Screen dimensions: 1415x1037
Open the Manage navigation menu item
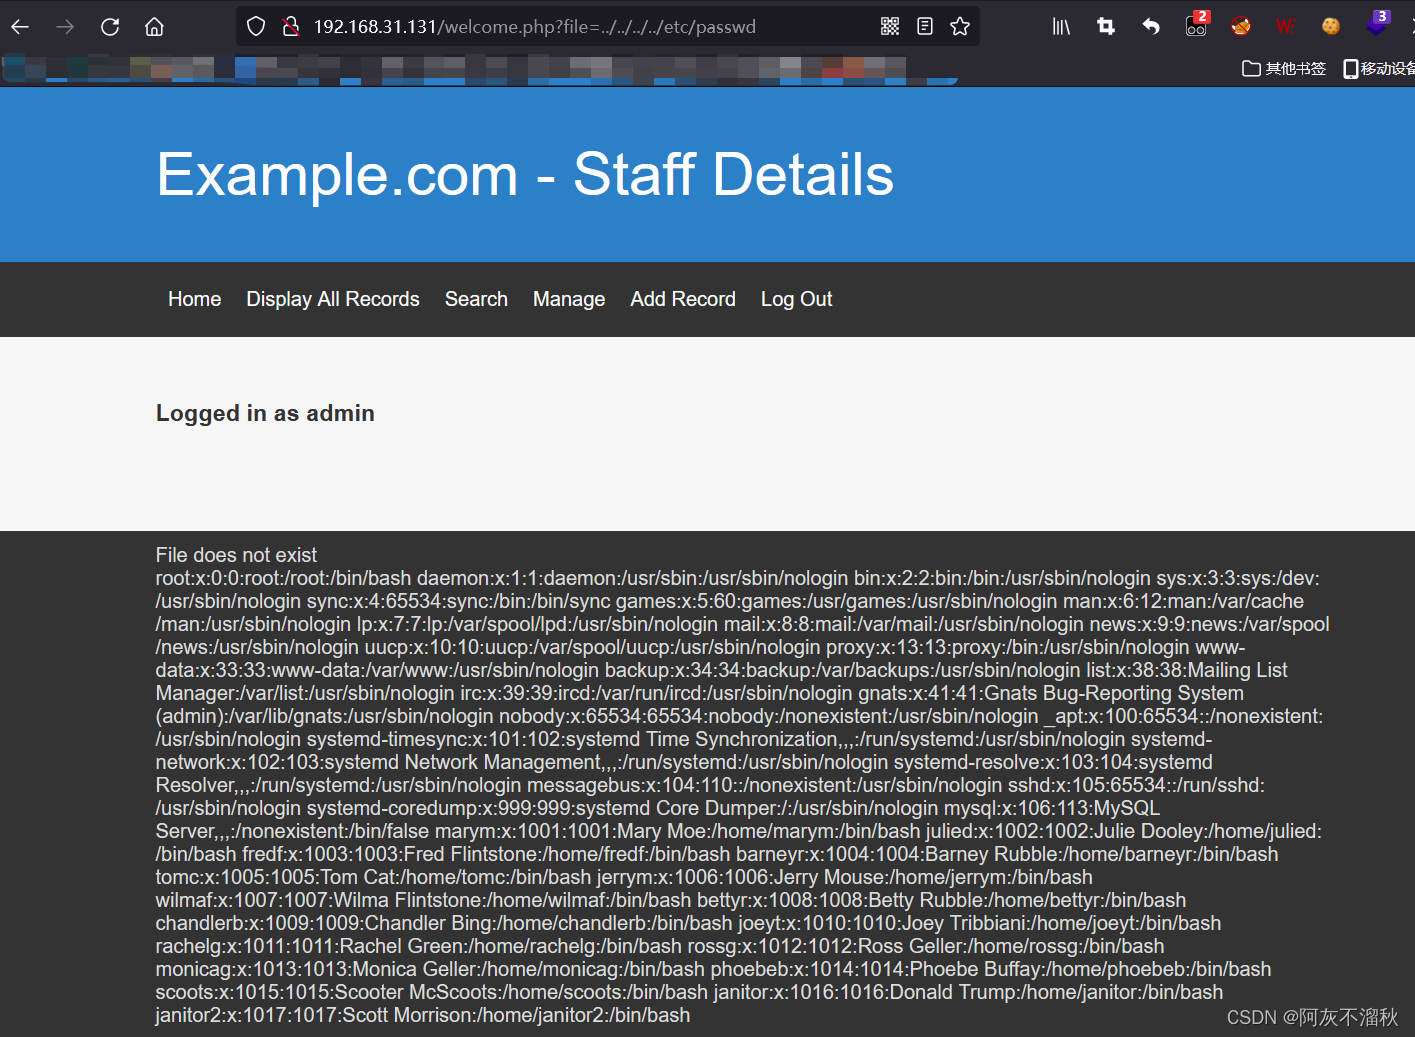(x=568, y=299)
